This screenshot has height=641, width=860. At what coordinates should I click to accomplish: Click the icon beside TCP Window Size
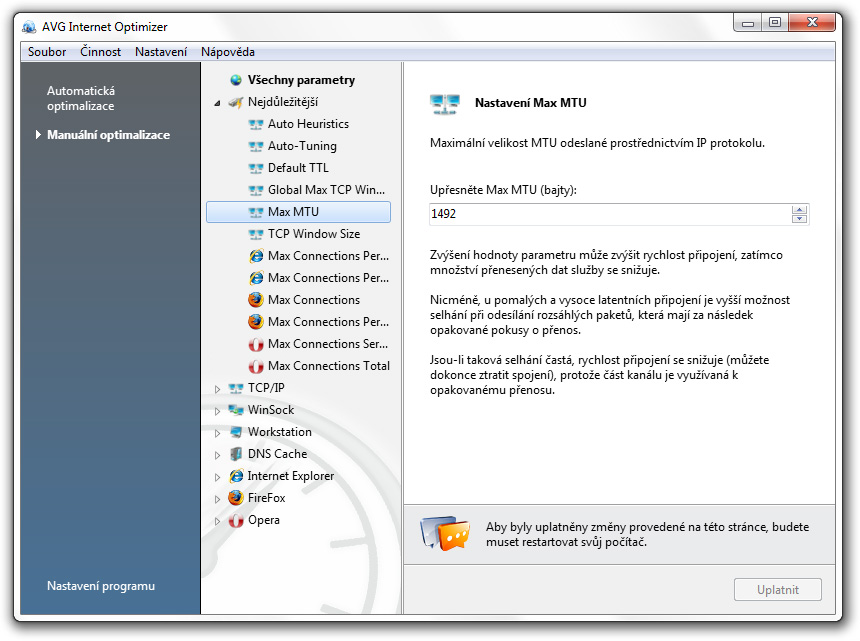[x=256, y=234]
